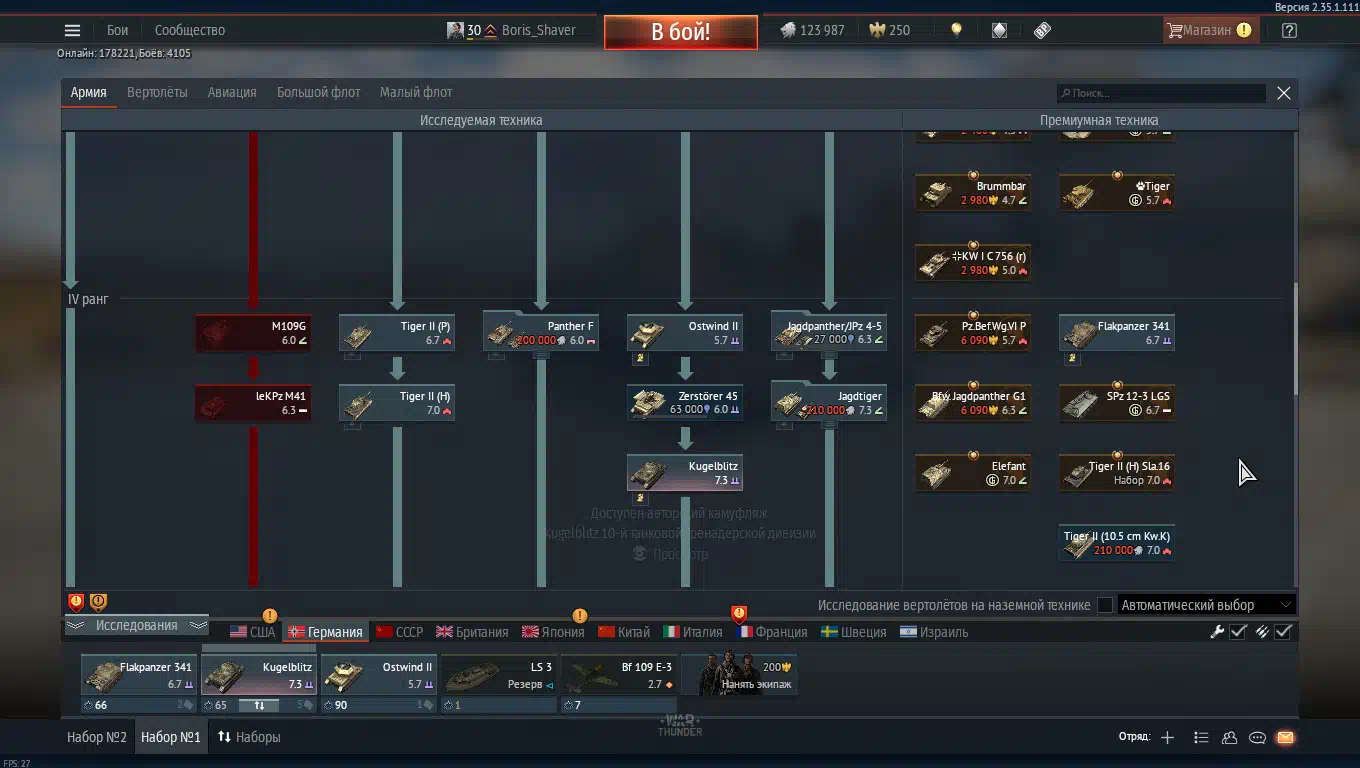This screenshot has width=1360, height=768.
Task: Click the orange alert badge above Япония
Action: point(579,615)
